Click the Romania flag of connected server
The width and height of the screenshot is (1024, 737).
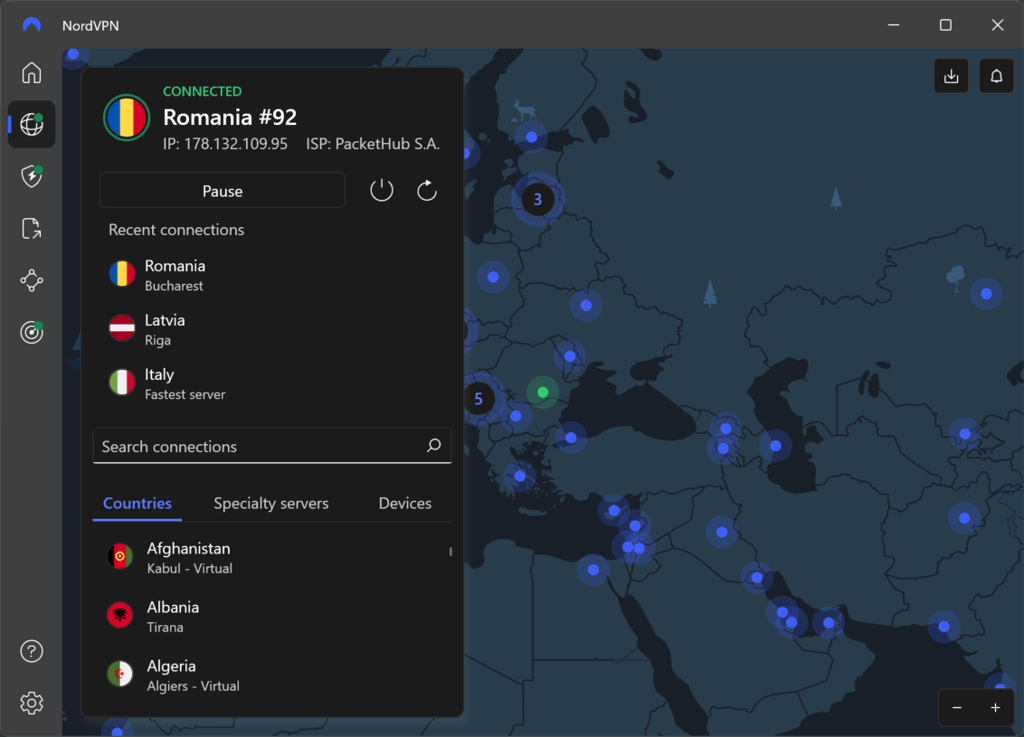(x=127, y=118)
